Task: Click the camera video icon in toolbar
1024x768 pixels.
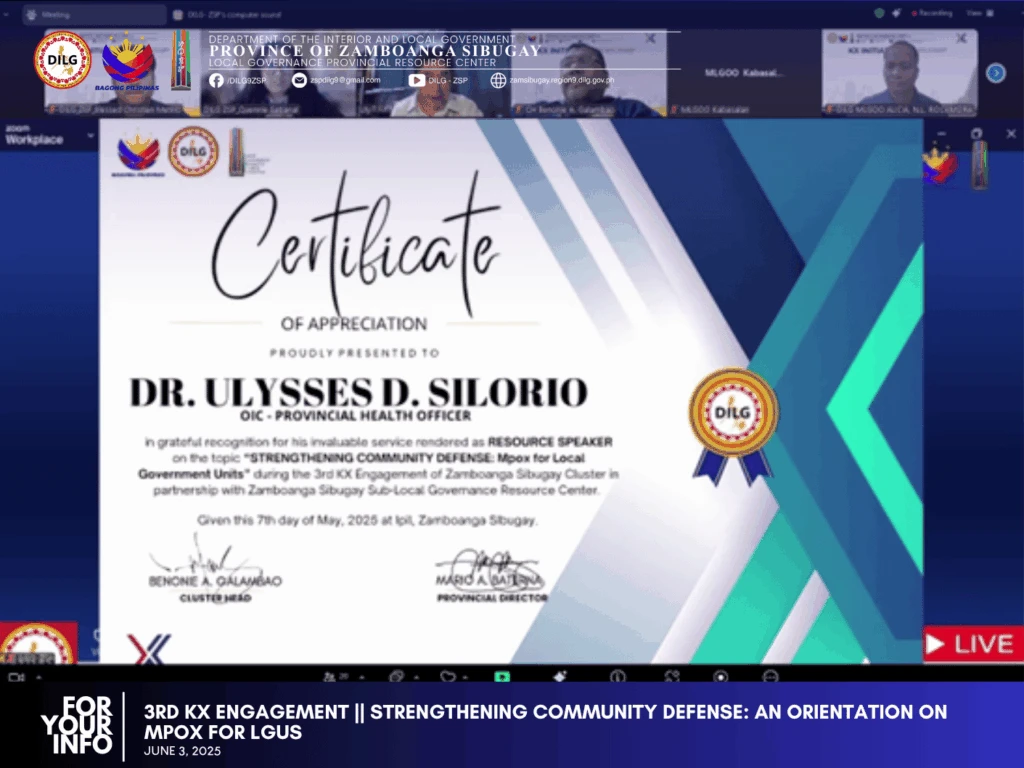Action: click(16, 677)
